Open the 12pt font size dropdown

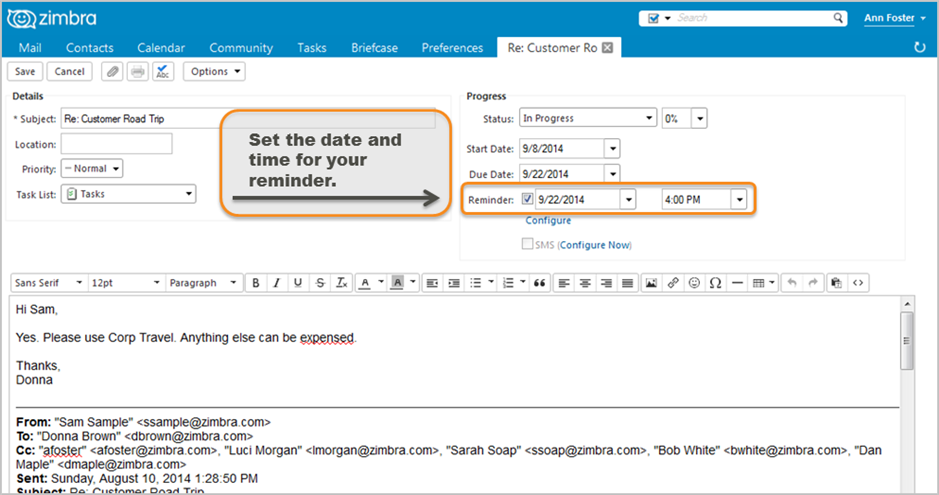point(126,283)
